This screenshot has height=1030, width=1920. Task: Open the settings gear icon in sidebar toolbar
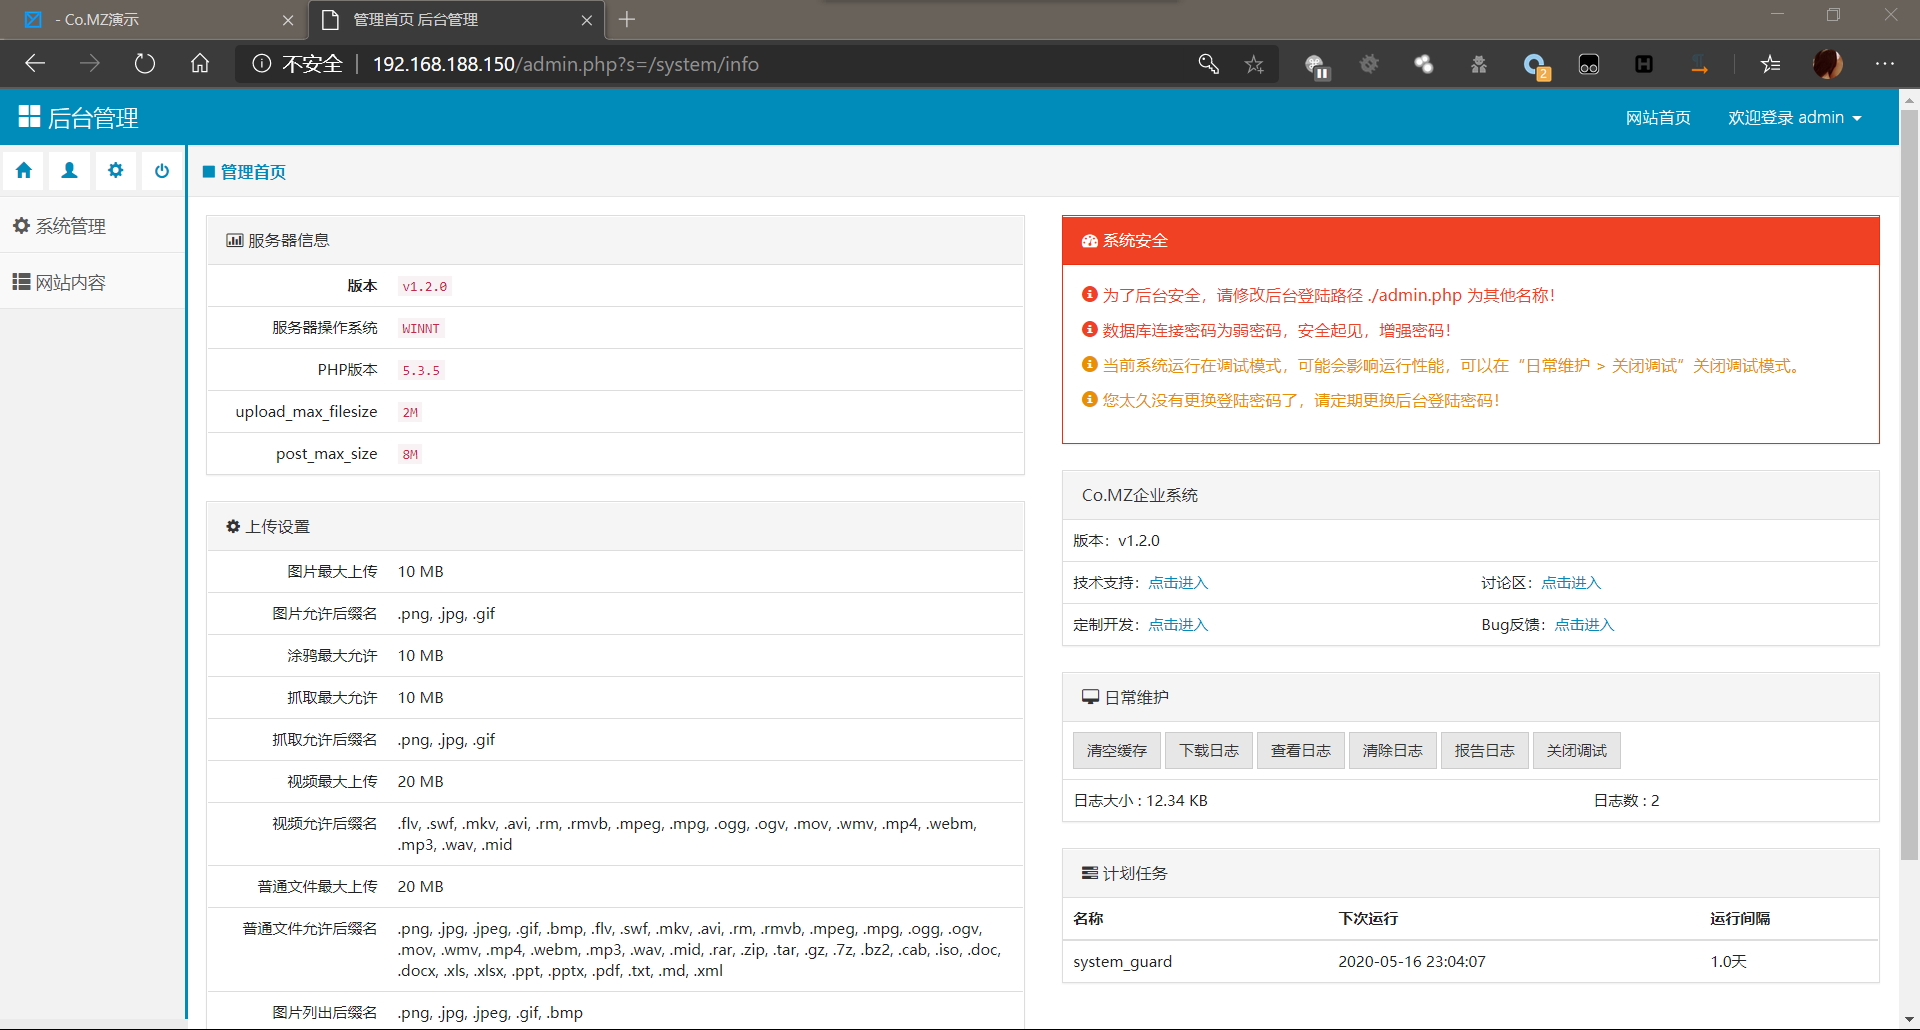[x=116, y=171]
